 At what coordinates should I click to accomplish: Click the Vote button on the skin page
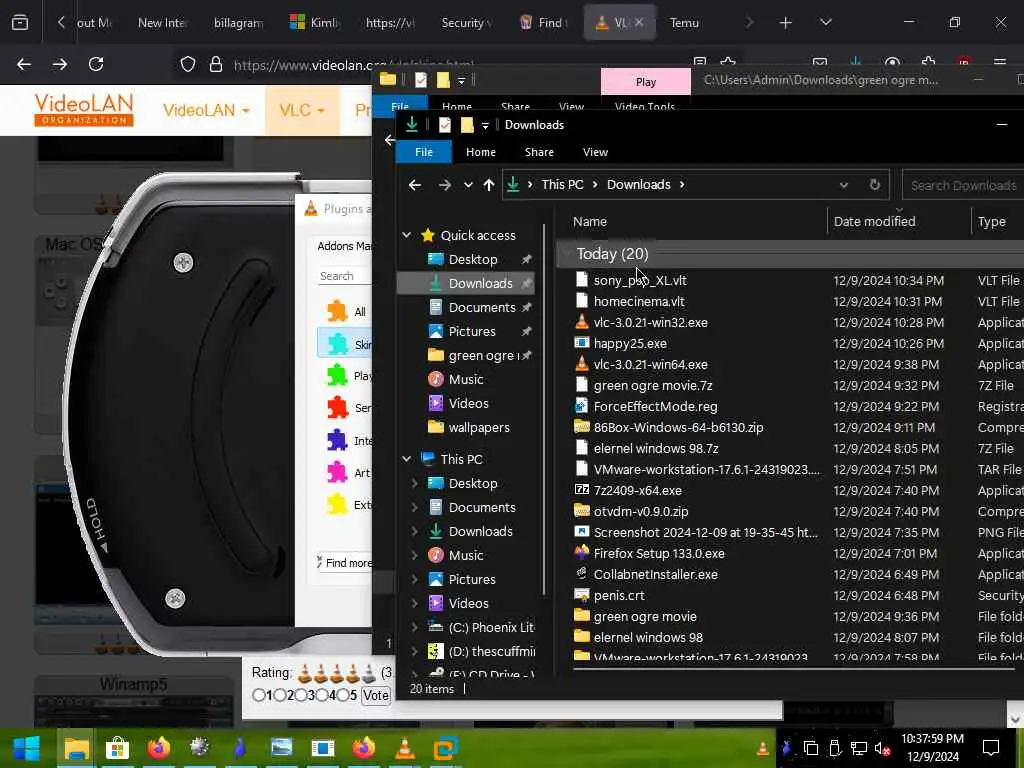[376, 696]
